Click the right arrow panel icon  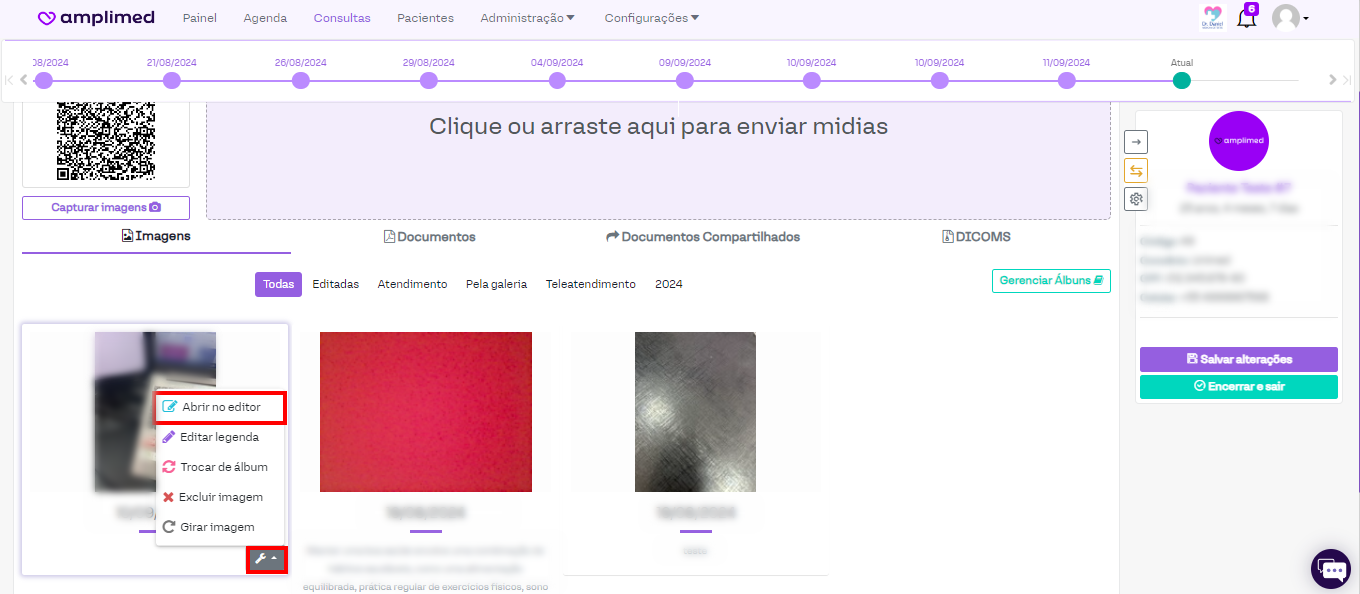coord(1136,142)
